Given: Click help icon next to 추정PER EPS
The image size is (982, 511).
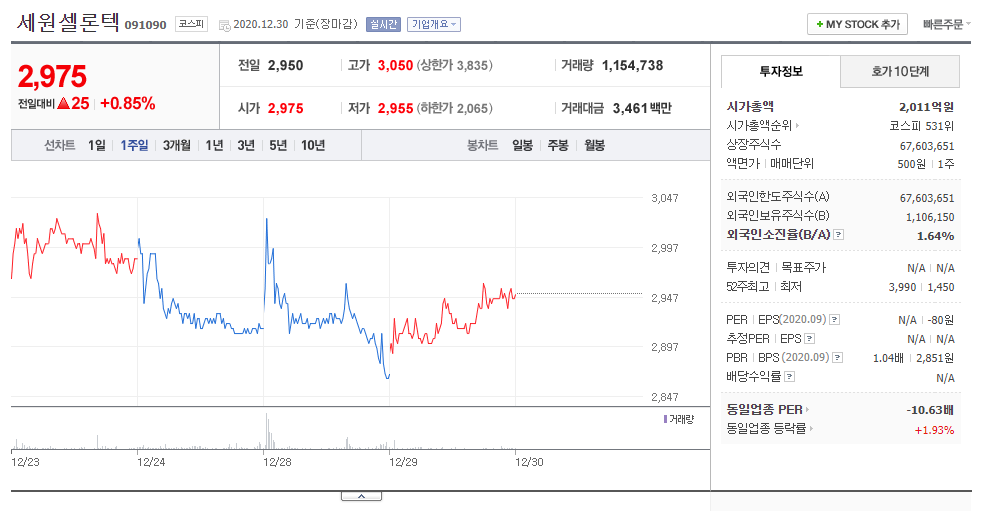Looking at the screenshot, I should pos(809,339).
